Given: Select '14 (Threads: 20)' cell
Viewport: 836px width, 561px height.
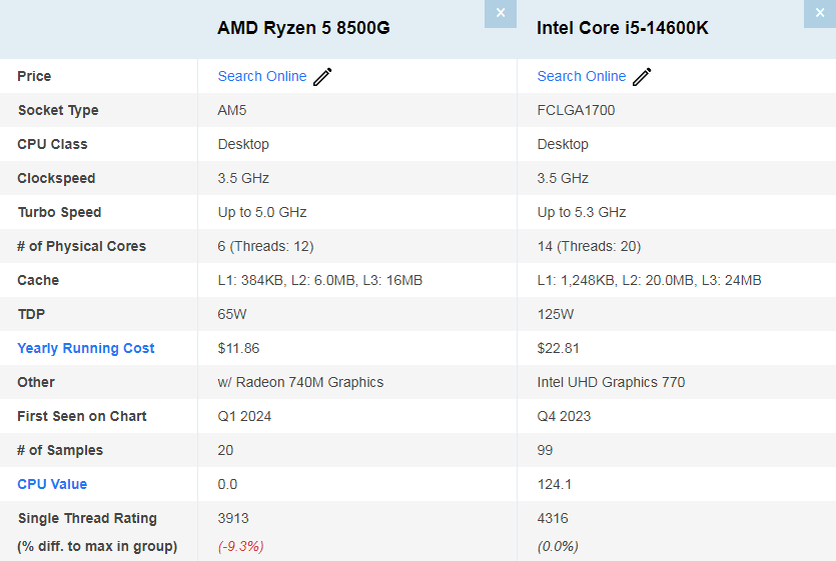Looking at the screenshot, I should [x=589, y=246].
